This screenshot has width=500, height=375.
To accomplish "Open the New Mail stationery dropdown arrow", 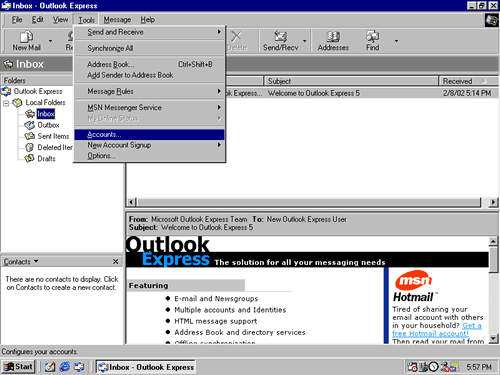I will coord(50,41).
